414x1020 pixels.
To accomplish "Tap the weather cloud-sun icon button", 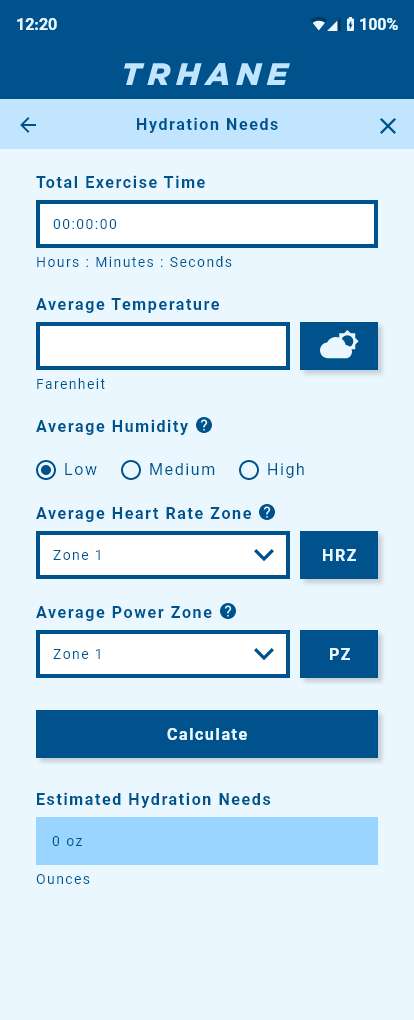I will (338, 346).
